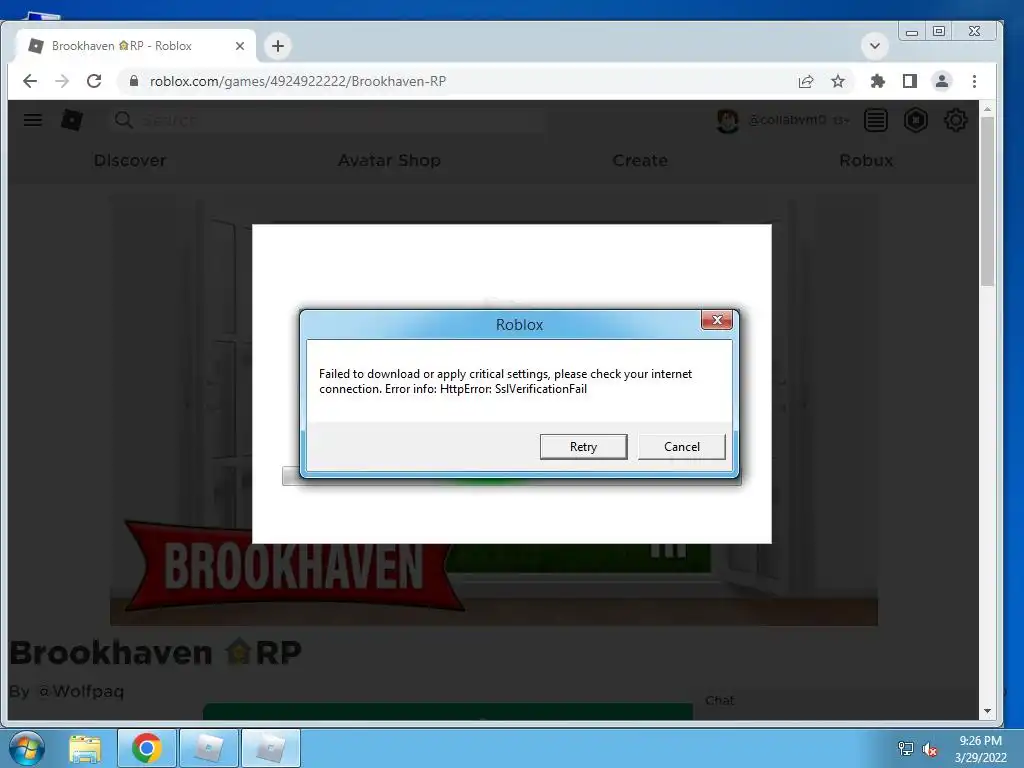
Task: Open Chrome's extensions puzzle icon
Action: pos(878,81)
